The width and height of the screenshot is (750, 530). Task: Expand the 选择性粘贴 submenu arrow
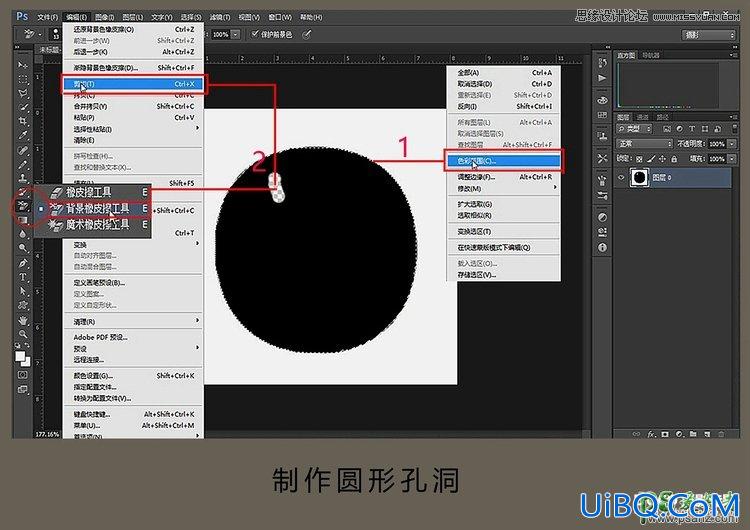197,128
